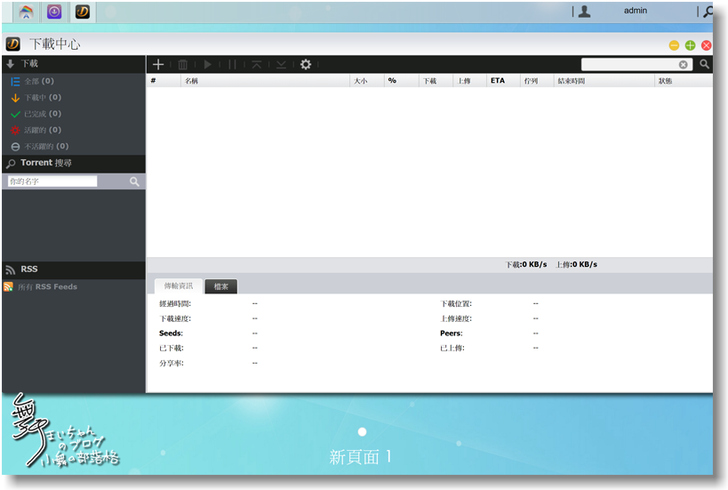The width and height of the screenshot is (728, 490).
Task: Click the Torrent search magnifier button
Action: 134,181
